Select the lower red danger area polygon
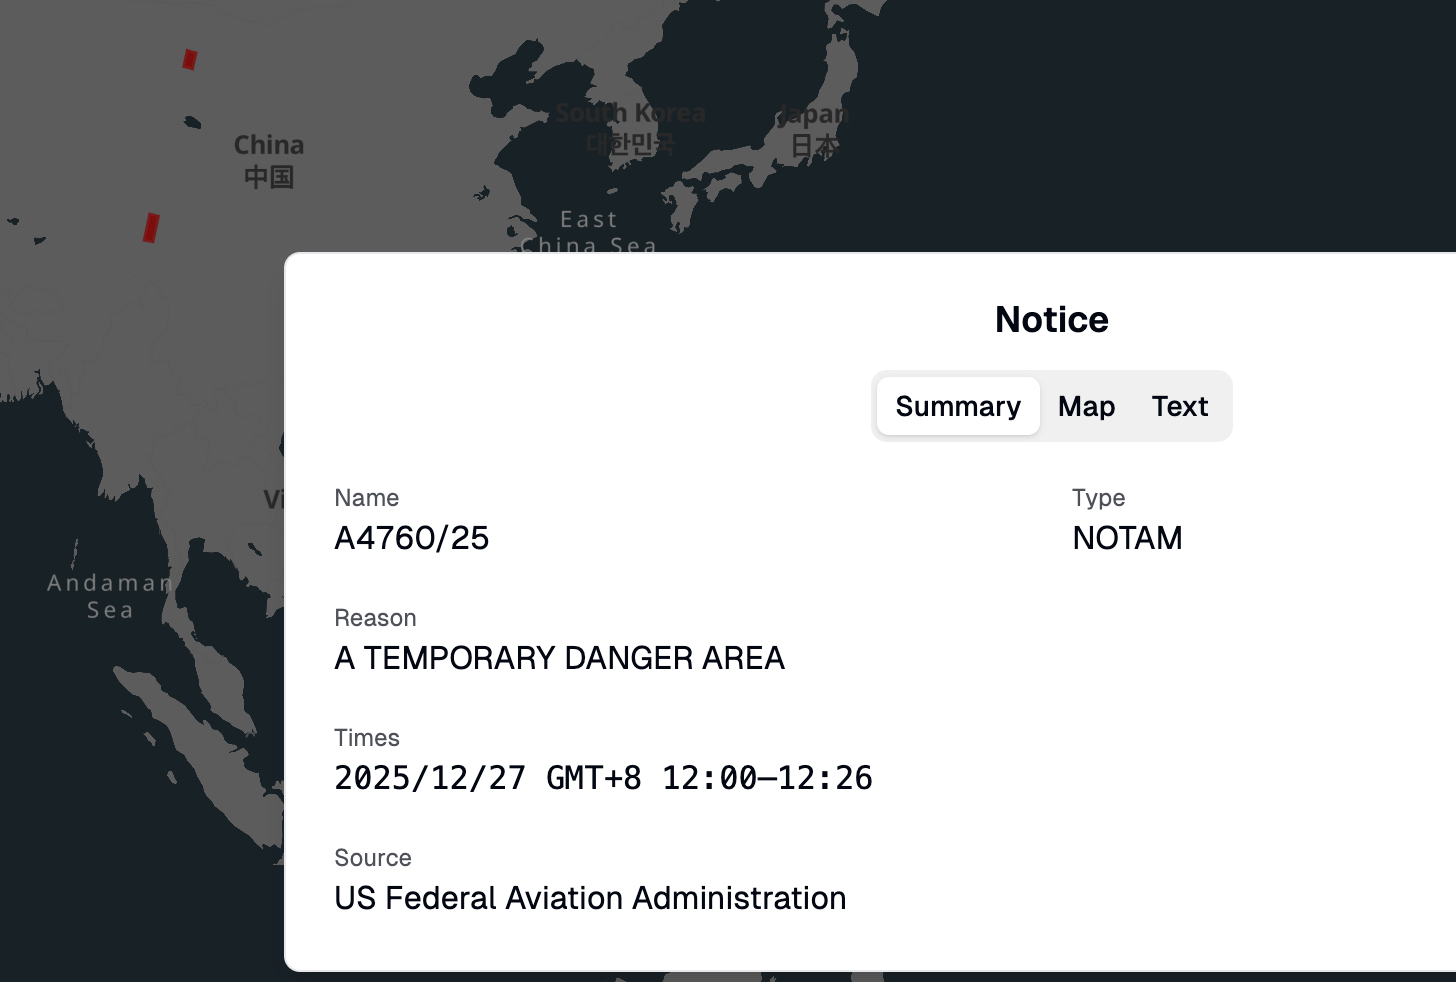Image resolution: width=1456 pixels, height=982 pixels. 151,227
